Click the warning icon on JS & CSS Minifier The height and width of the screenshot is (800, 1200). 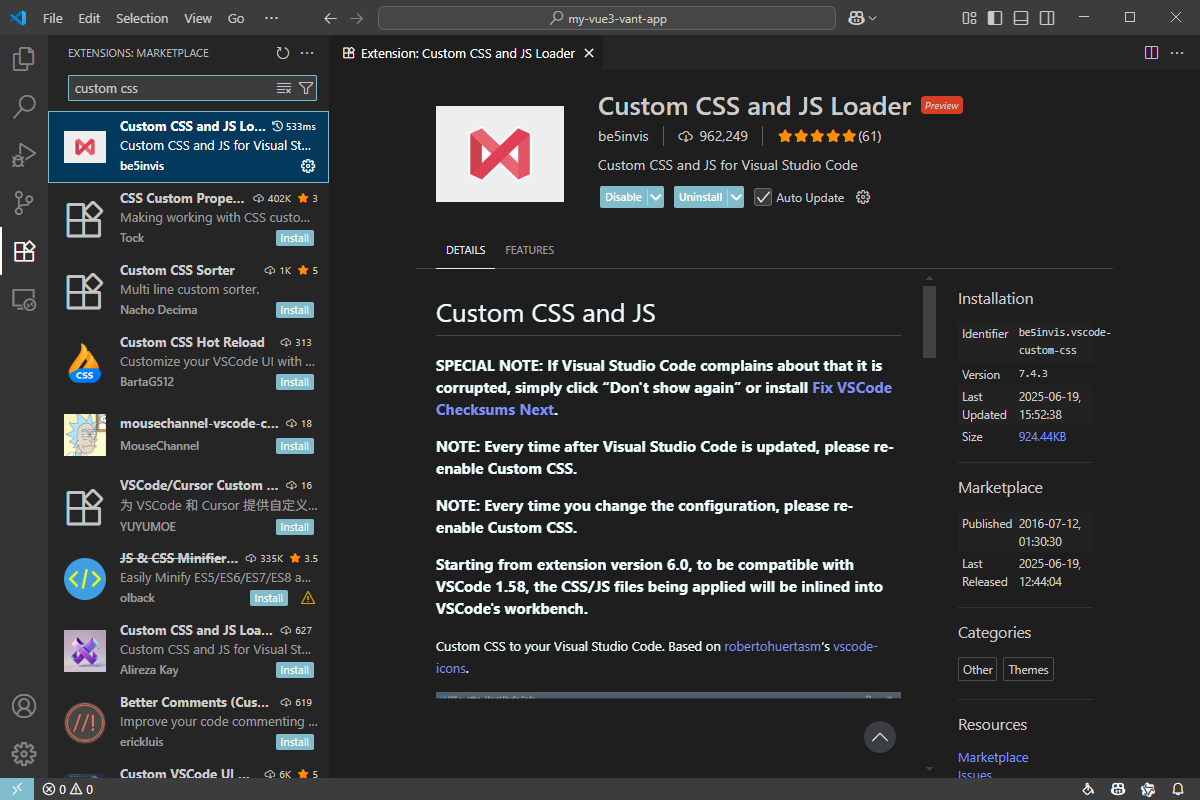click(x=308, y=598)
